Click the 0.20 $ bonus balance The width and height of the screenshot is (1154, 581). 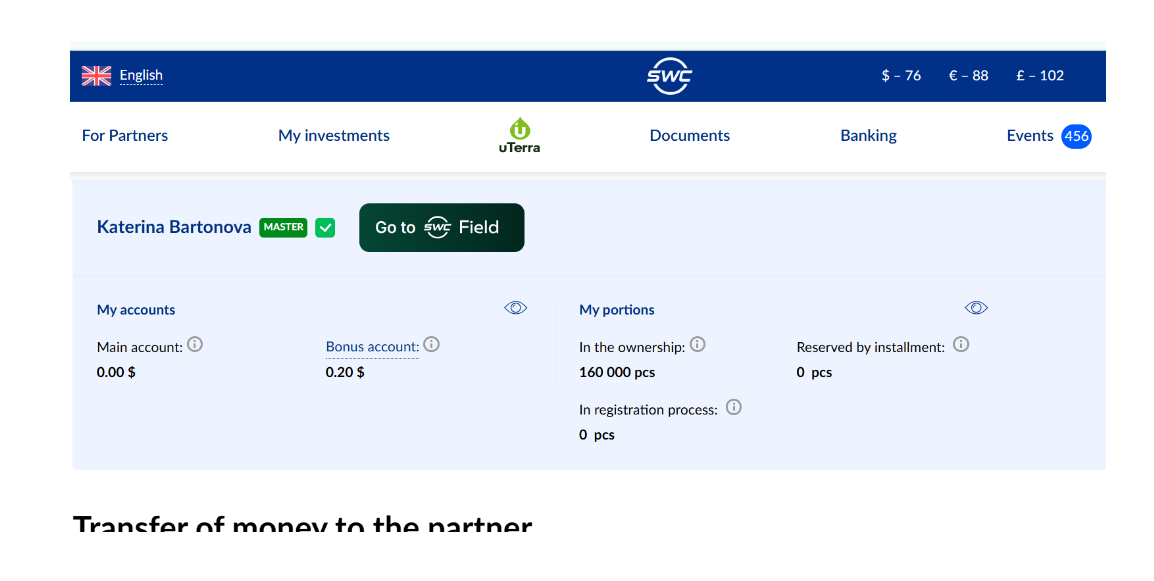pos(345,373)
